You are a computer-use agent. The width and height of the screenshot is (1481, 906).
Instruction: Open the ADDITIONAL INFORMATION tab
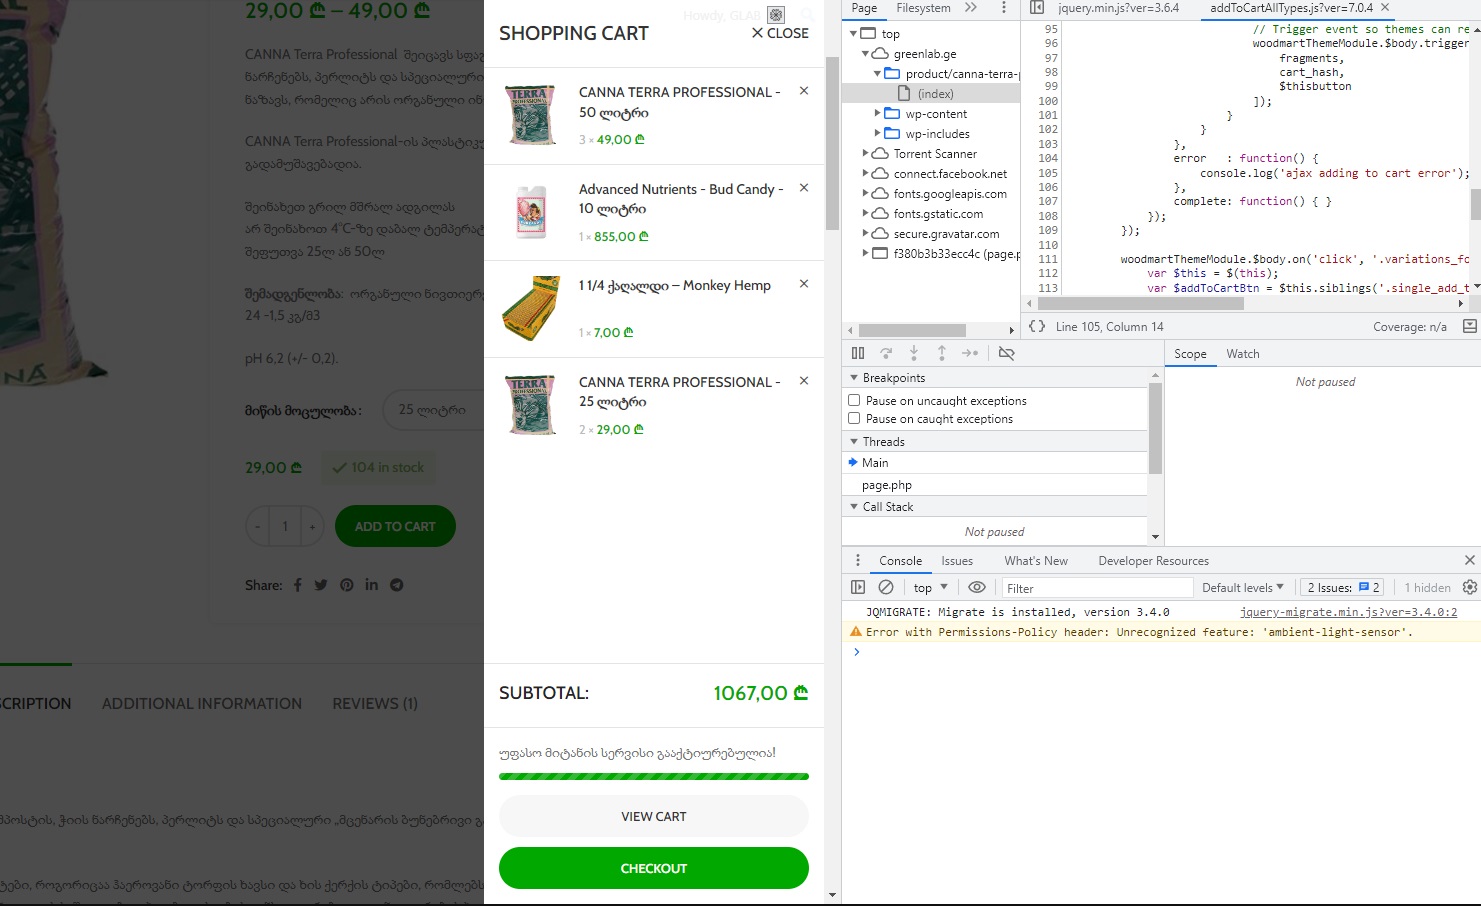[202, 704]
